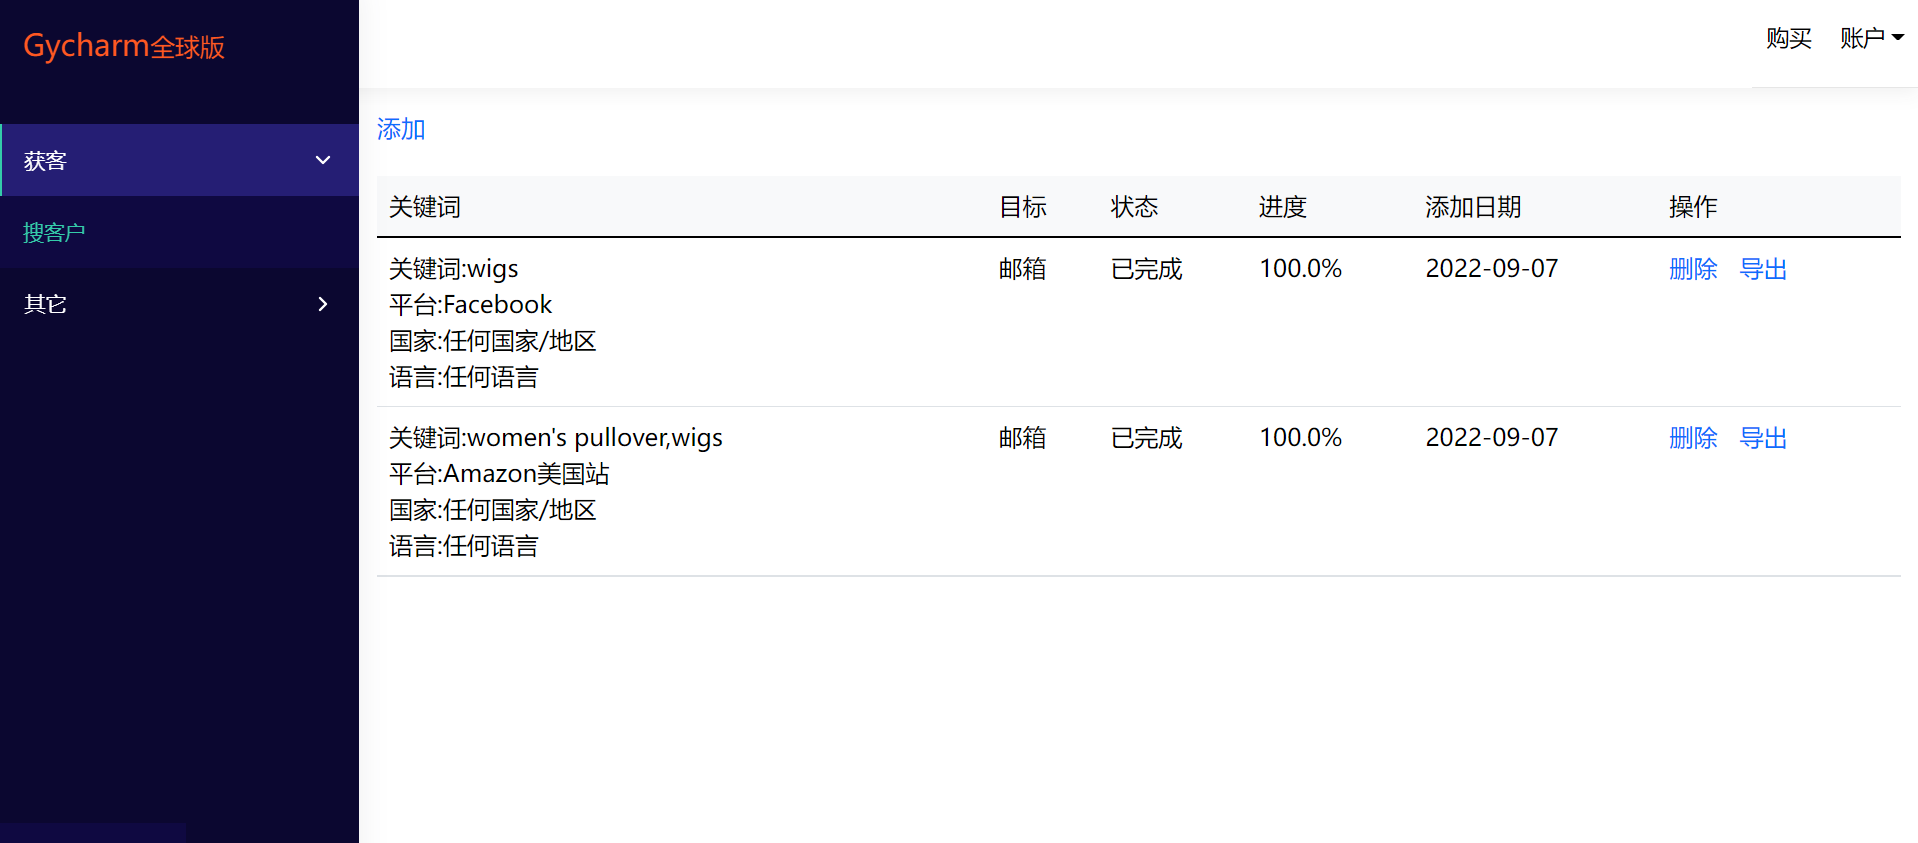Delete the wigs Facebook task

point(1692,269)
